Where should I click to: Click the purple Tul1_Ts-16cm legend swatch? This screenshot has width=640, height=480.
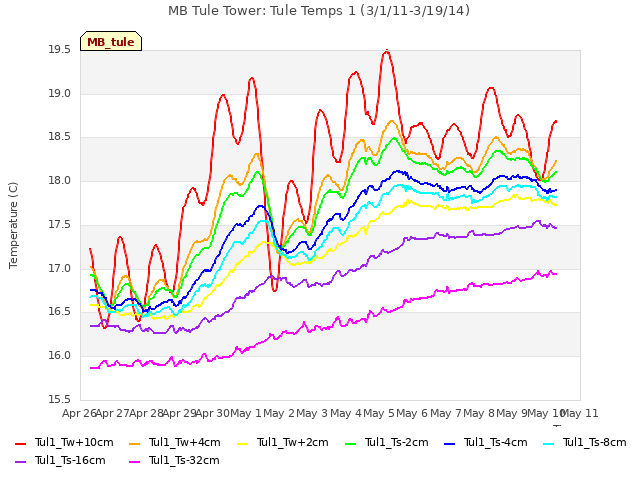tap(20, 462)
